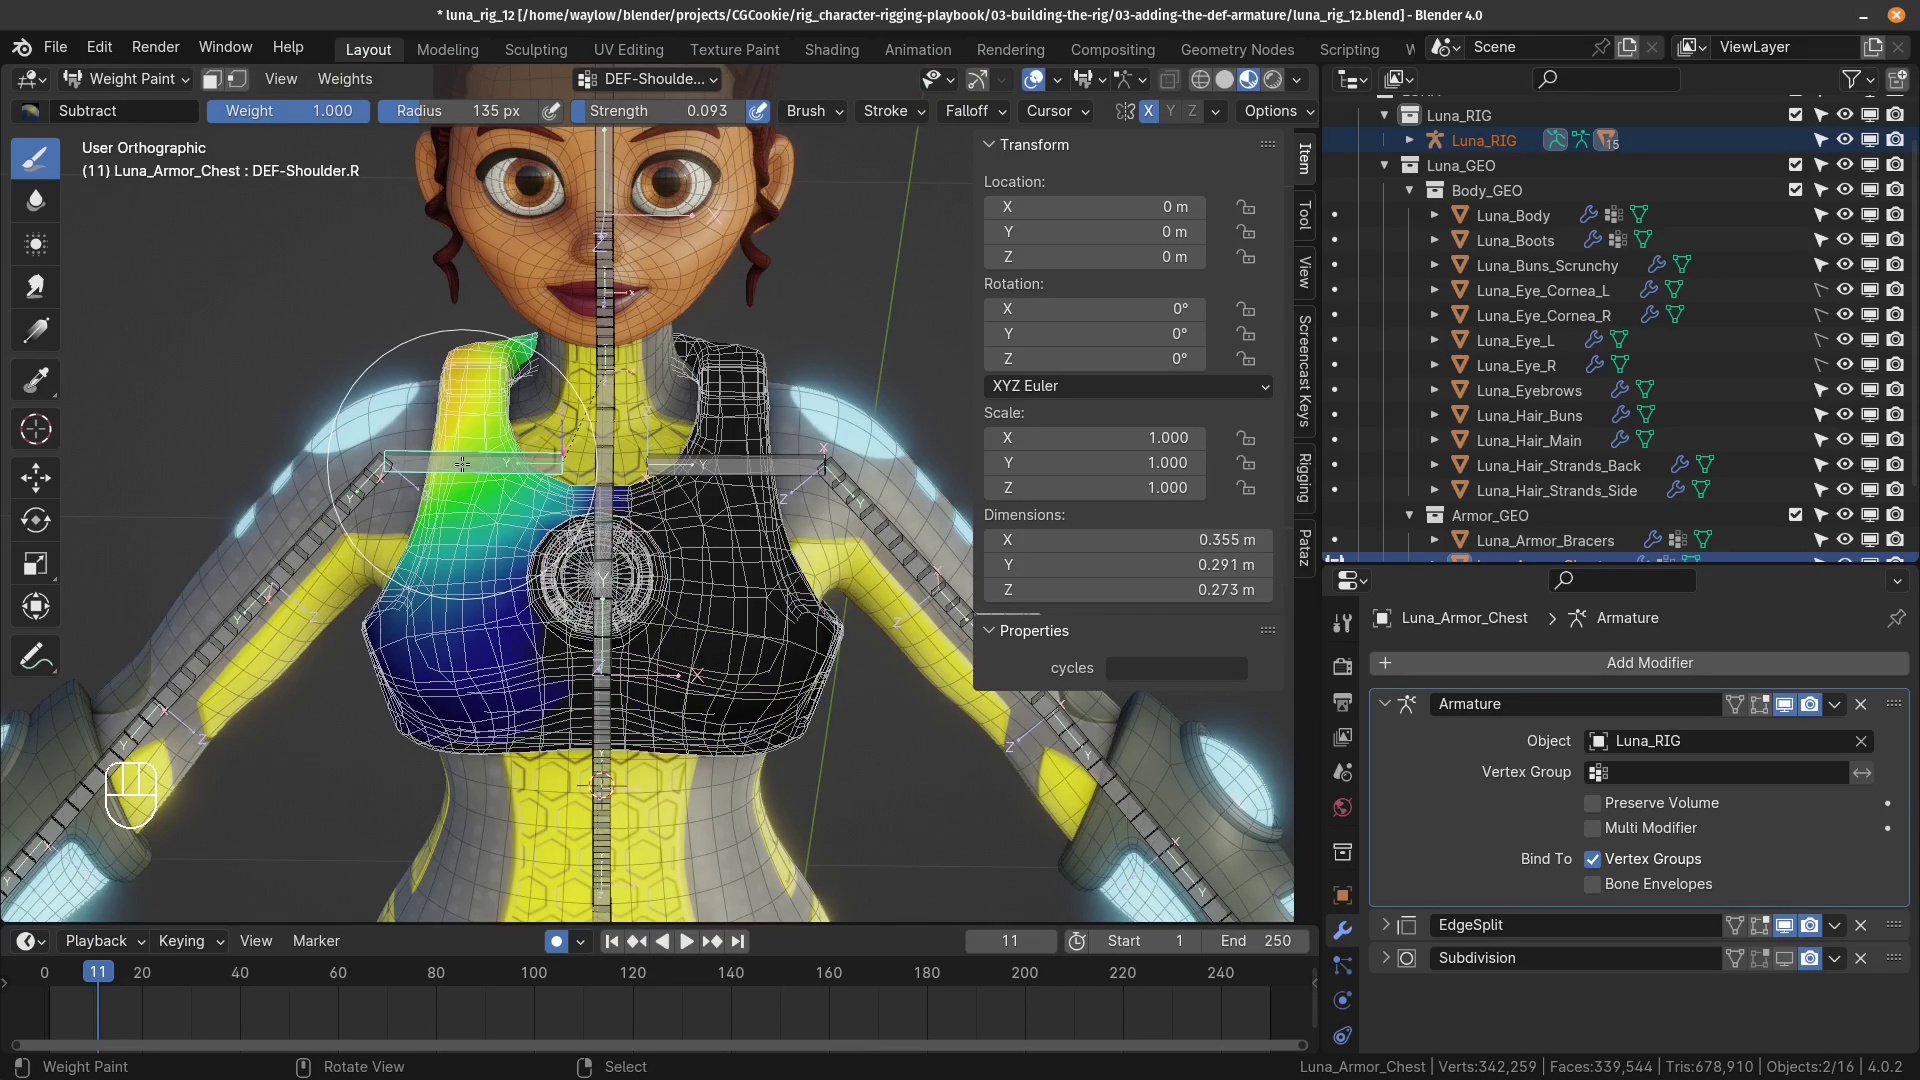Open the Rigging sidebar tab

tap(1305, 478)
